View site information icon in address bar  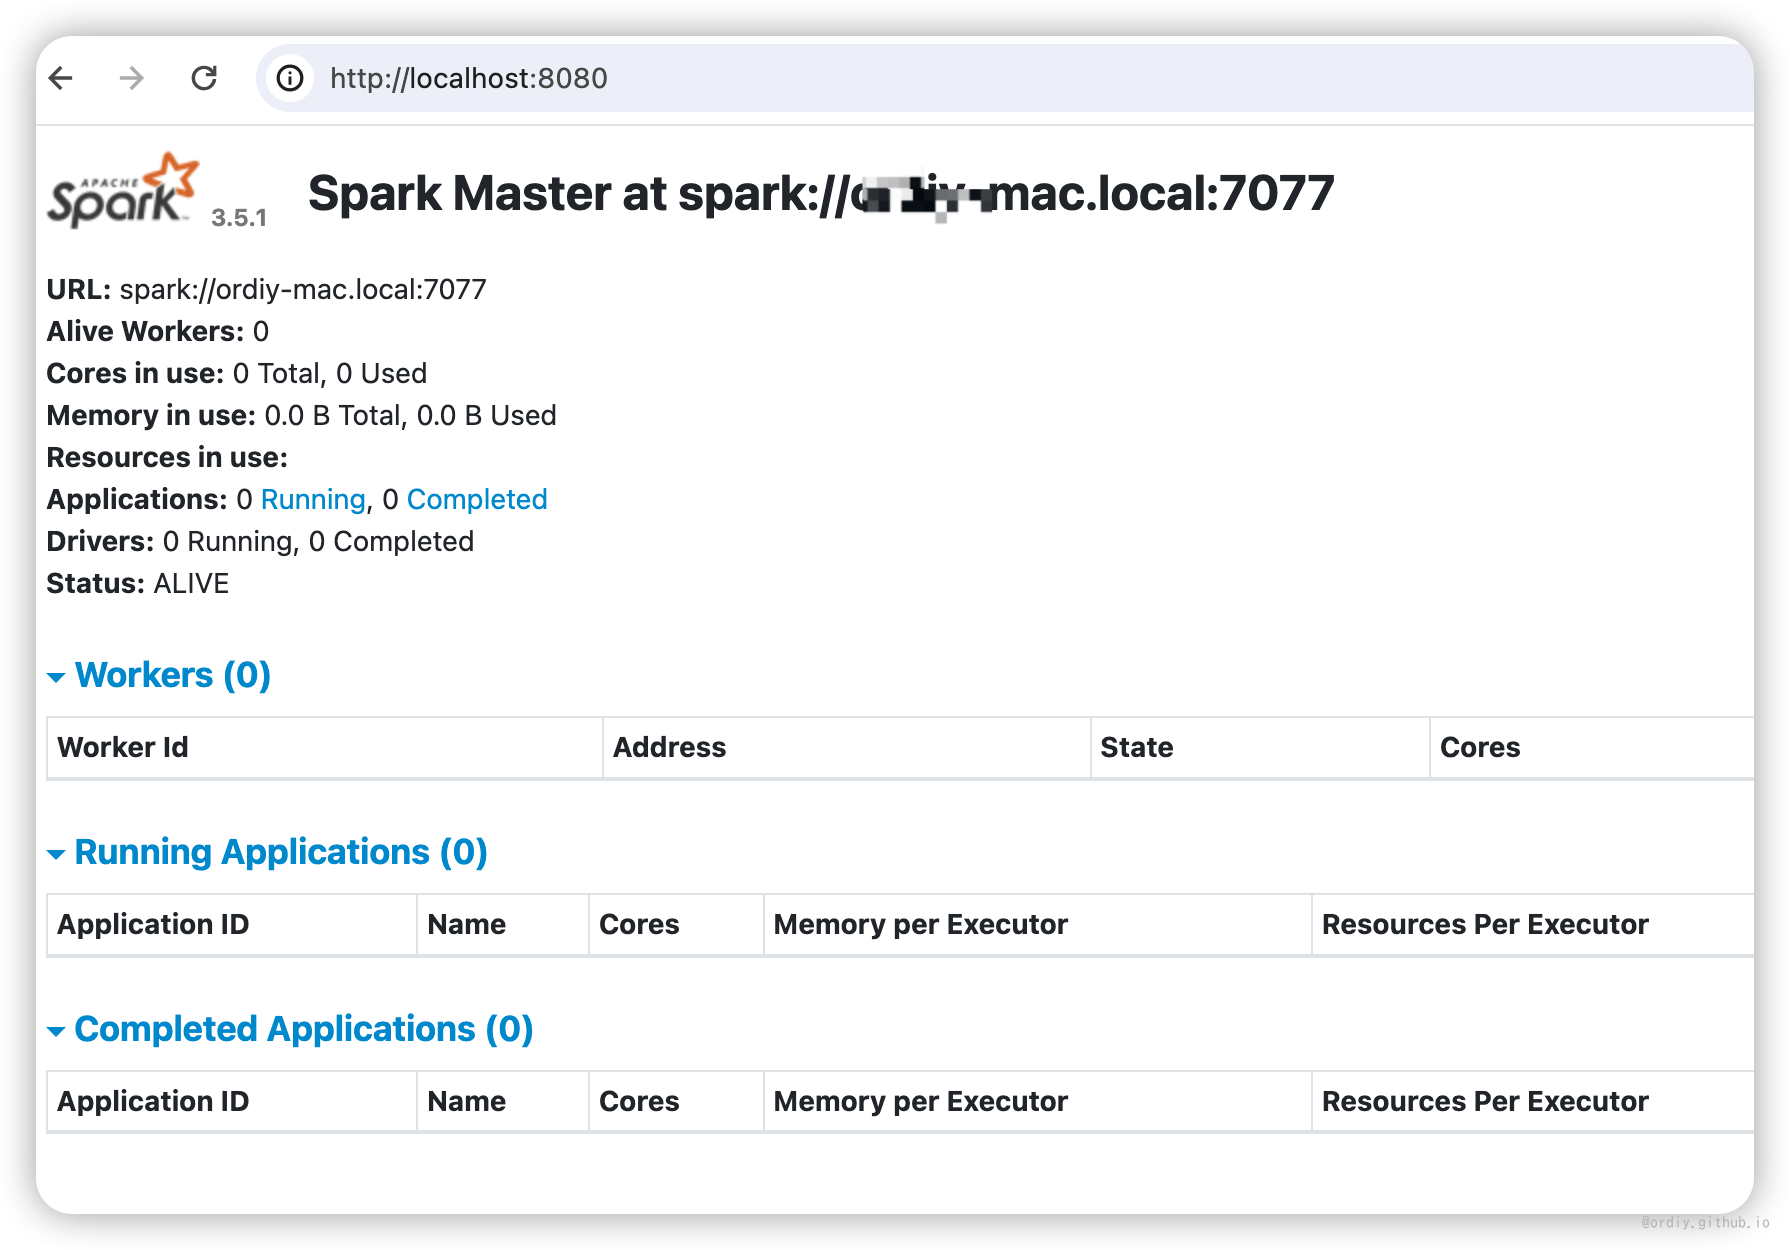tap(290, 78)
